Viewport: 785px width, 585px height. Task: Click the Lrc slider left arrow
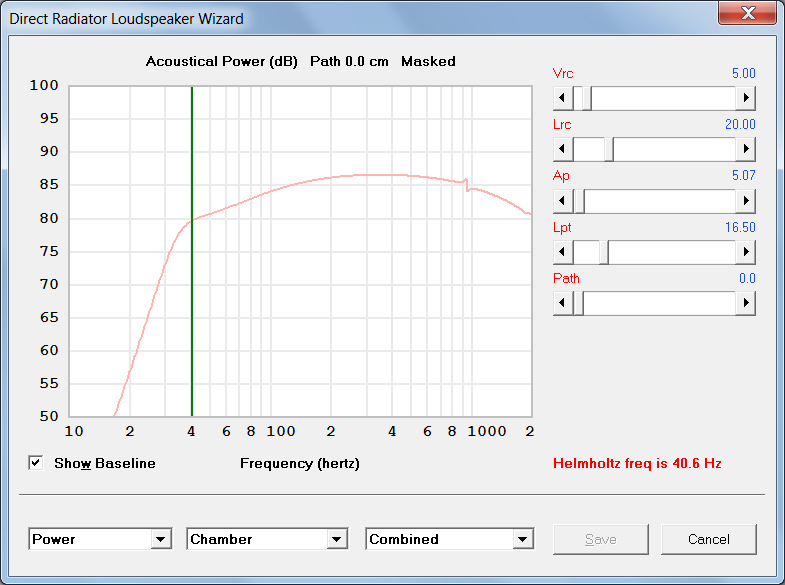point(563,149)
